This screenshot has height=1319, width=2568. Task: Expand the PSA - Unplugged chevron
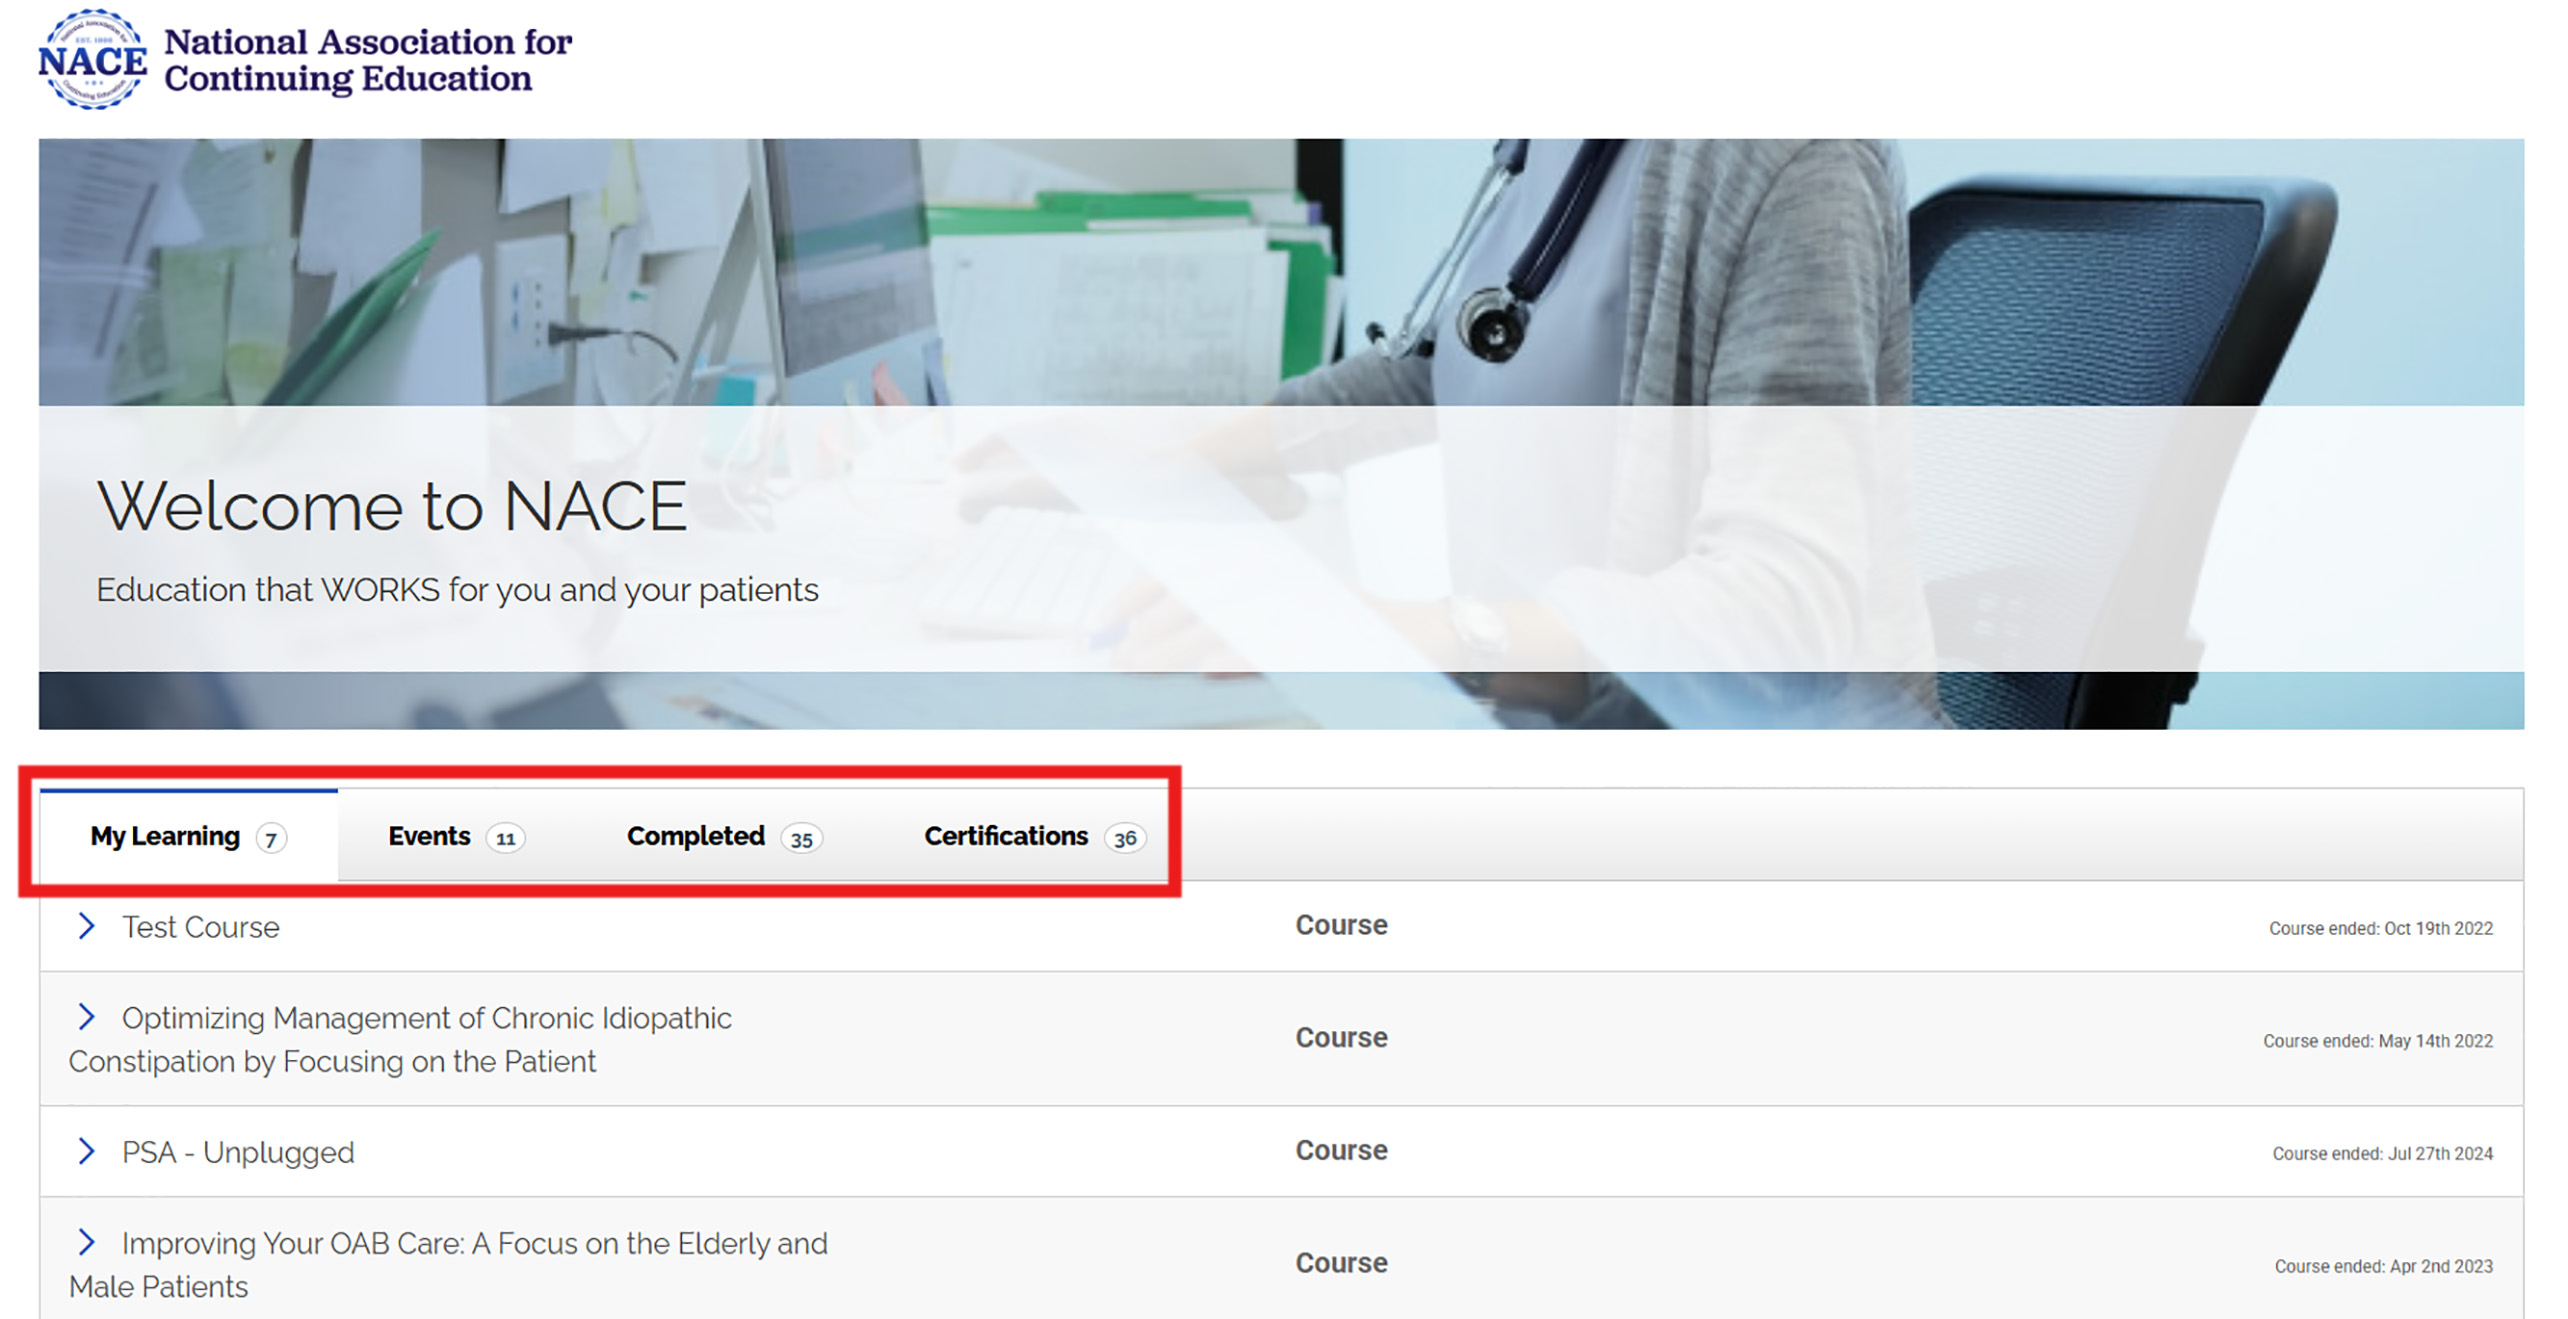[86, 1151]
